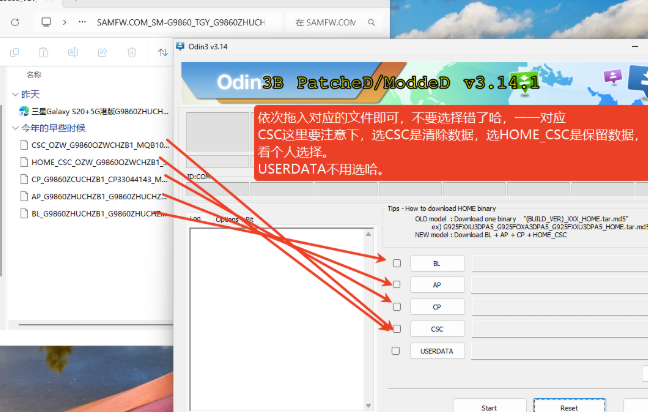Viewport: 648px width, 412px height.
Task: Click the file icon beside CP_G9860ZCUCHZB1
Action: tap(24, 179)
